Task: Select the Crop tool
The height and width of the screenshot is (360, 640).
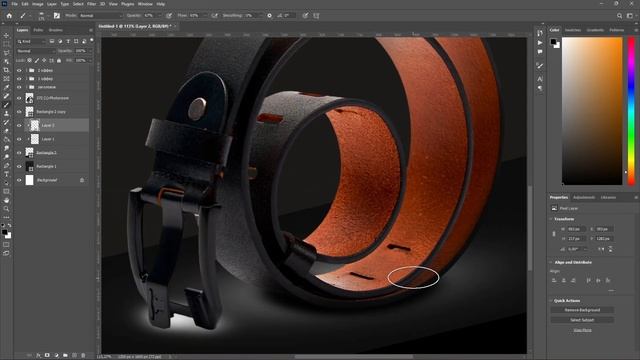Action: click(x=6, y=70)
